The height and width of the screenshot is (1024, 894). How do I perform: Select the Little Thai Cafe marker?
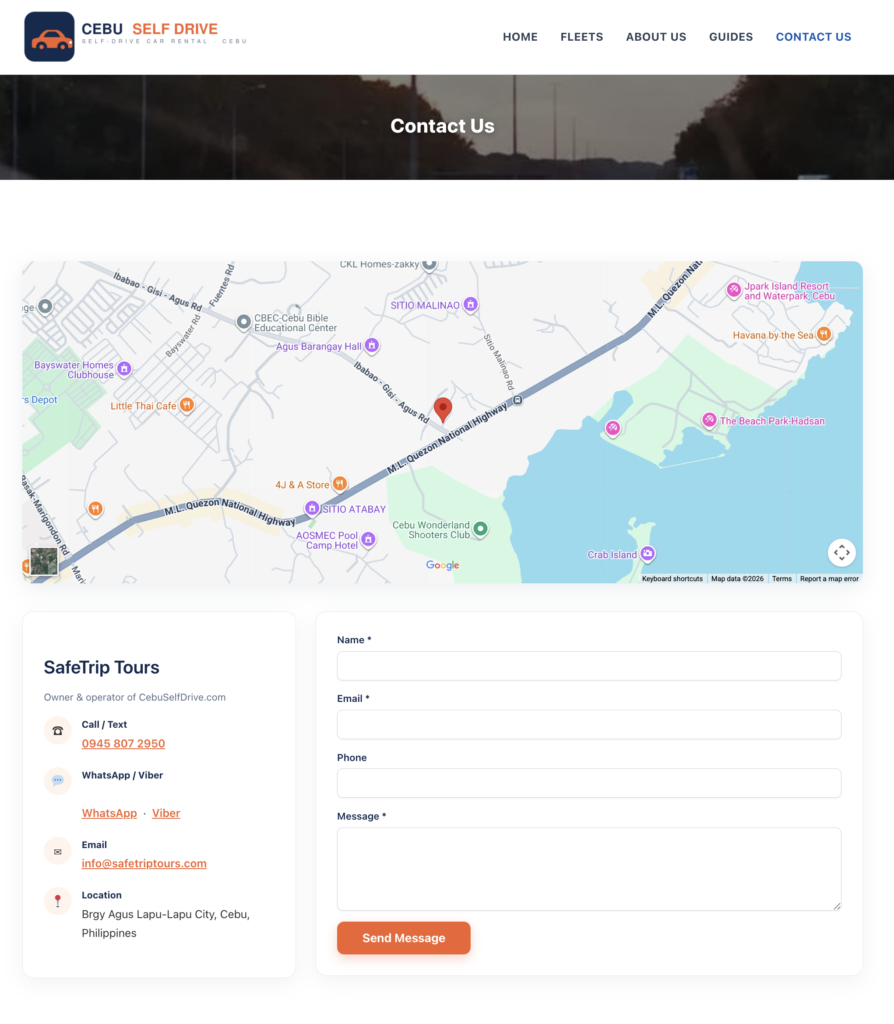tap(187, 405)
